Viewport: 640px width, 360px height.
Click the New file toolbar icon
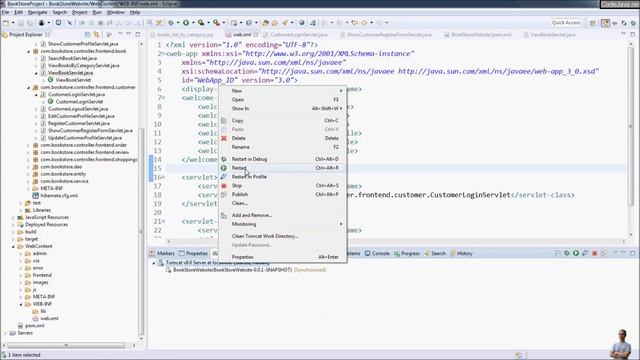[6, 23]
